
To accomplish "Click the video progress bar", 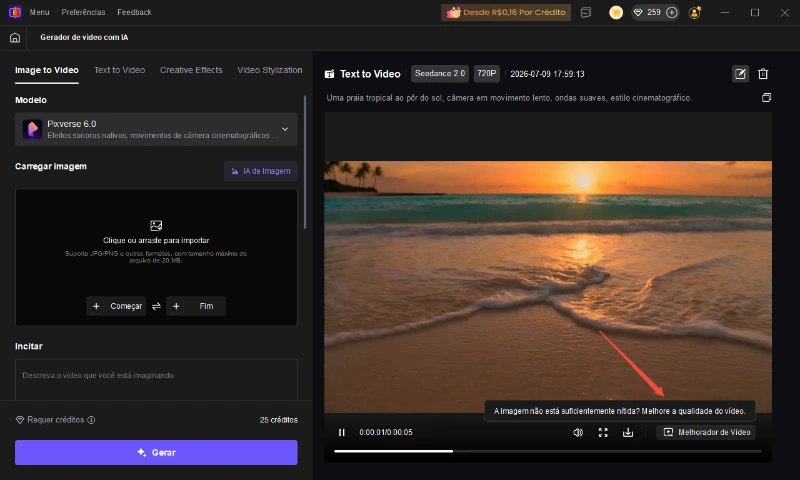I will coord(548,451).
